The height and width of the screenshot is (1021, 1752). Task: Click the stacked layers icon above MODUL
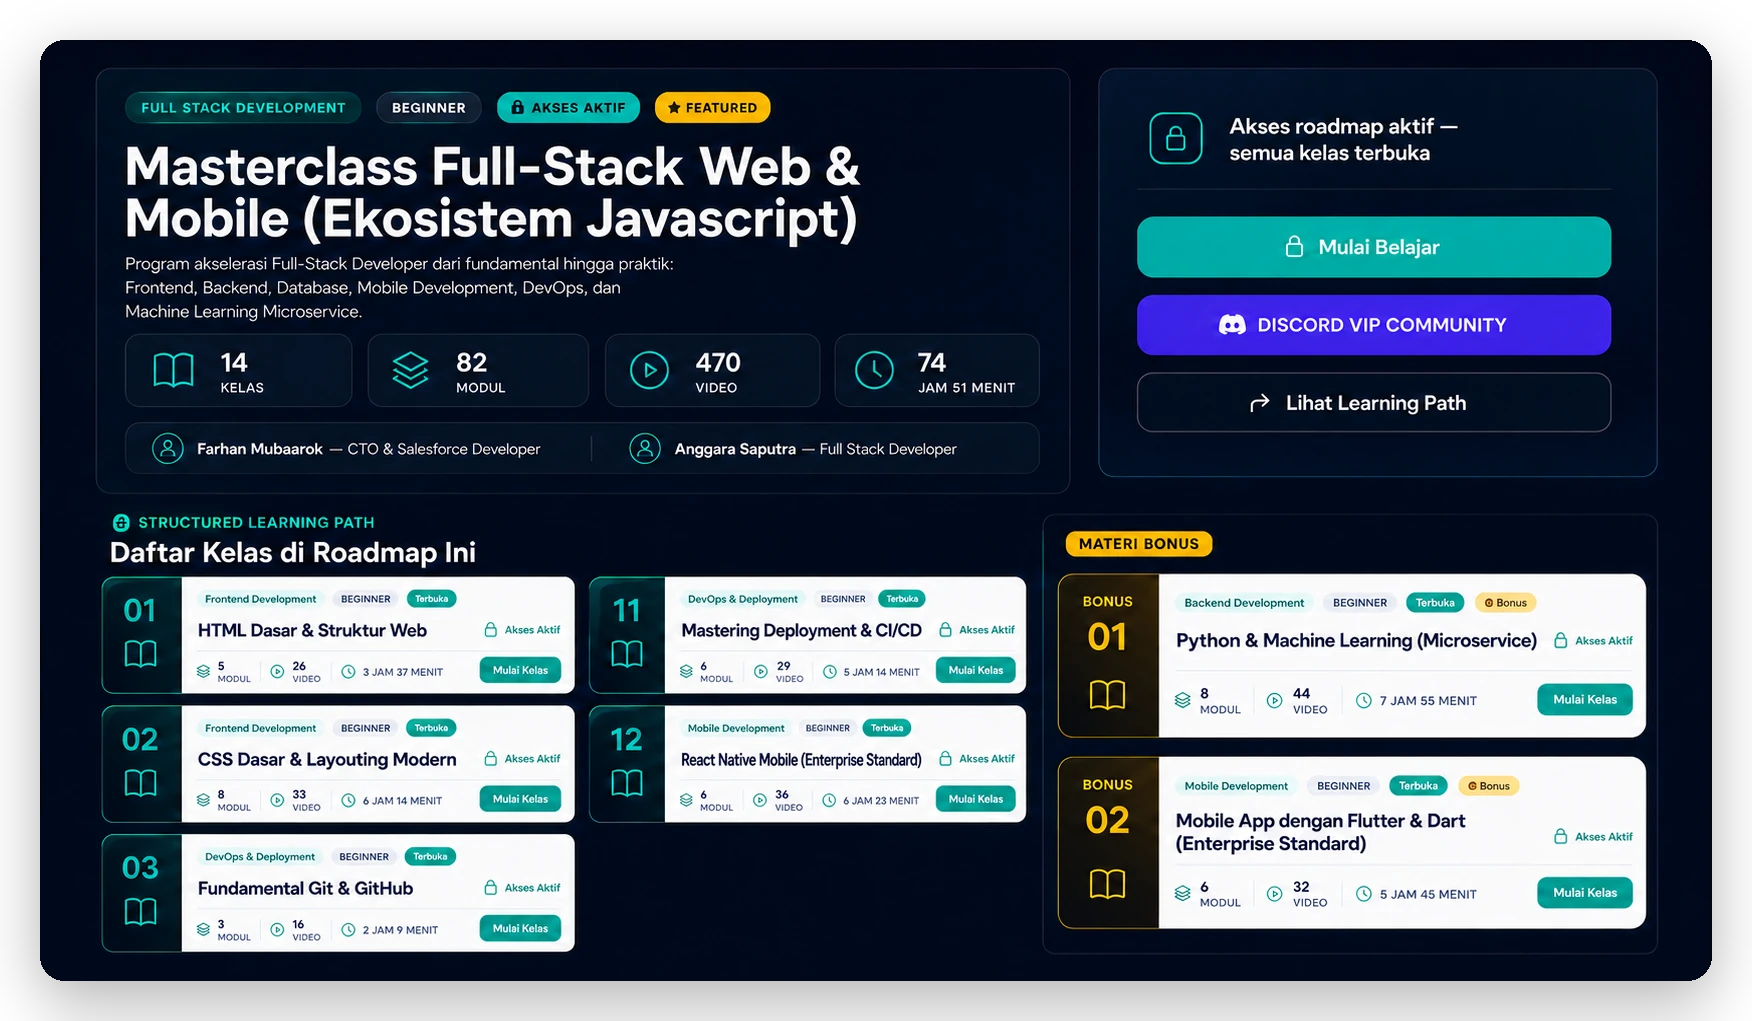[410, 370]
